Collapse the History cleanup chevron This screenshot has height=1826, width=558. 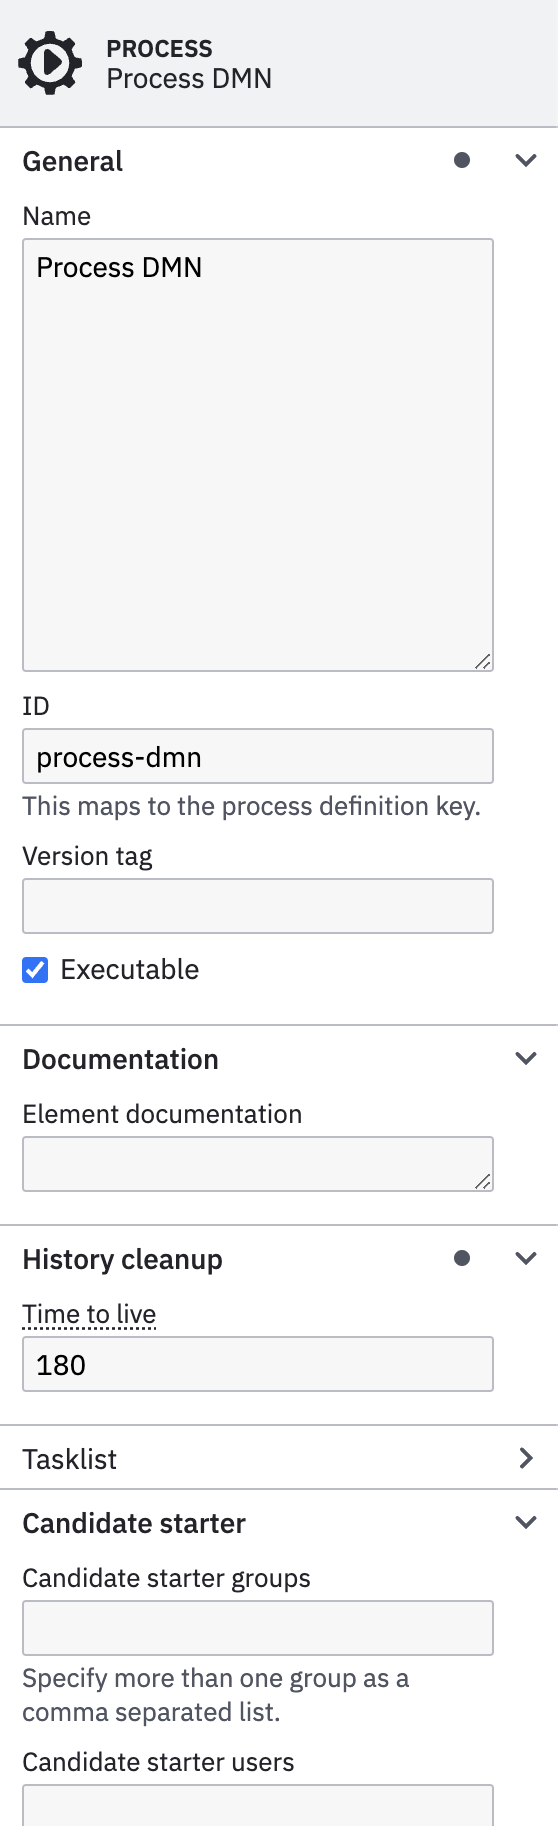pyautogui.click(x=526, y=1258)
